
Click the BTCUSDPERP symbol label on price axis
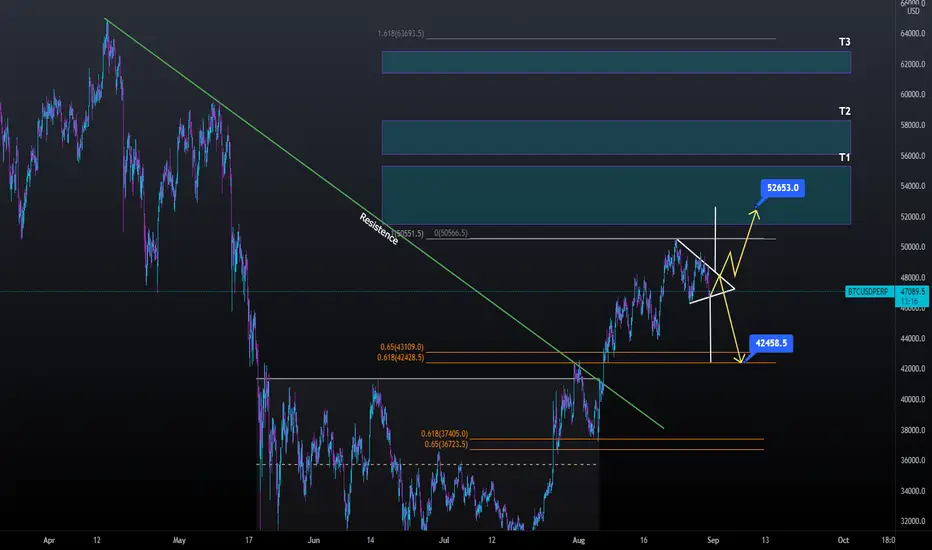click(x=870, y=292)
